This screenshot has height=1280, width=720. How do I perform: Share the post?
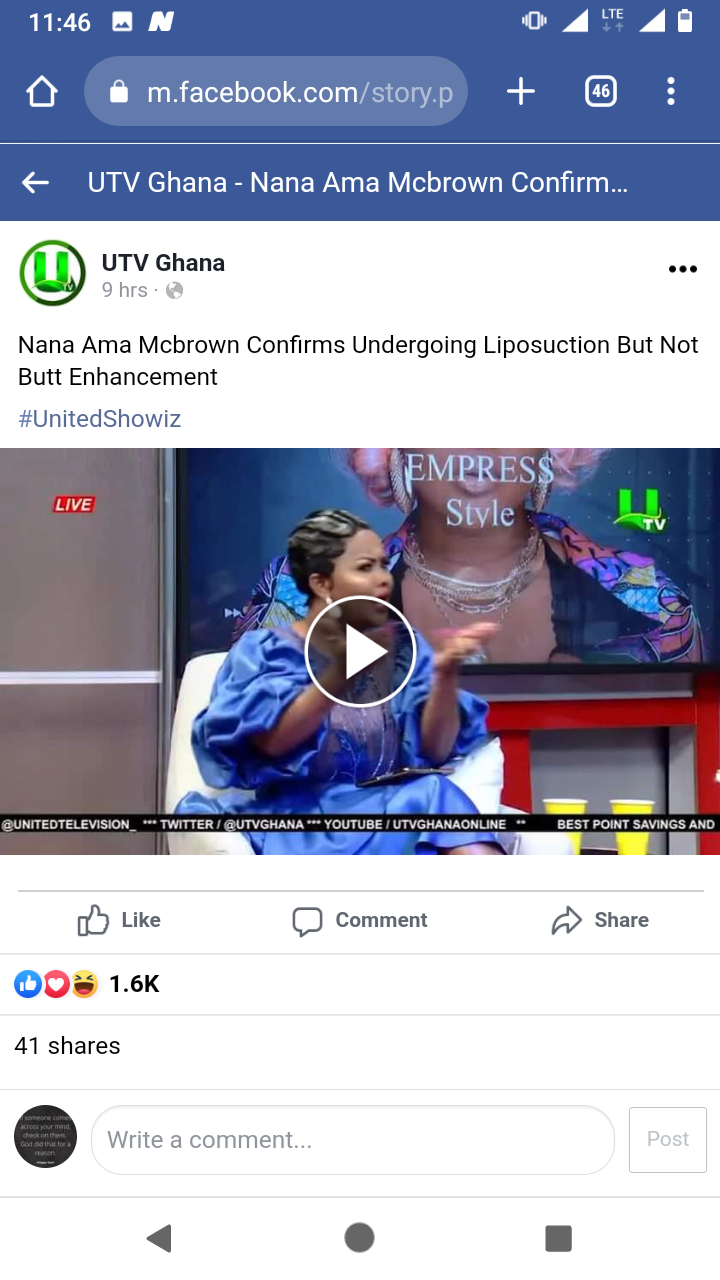[600, 920]
